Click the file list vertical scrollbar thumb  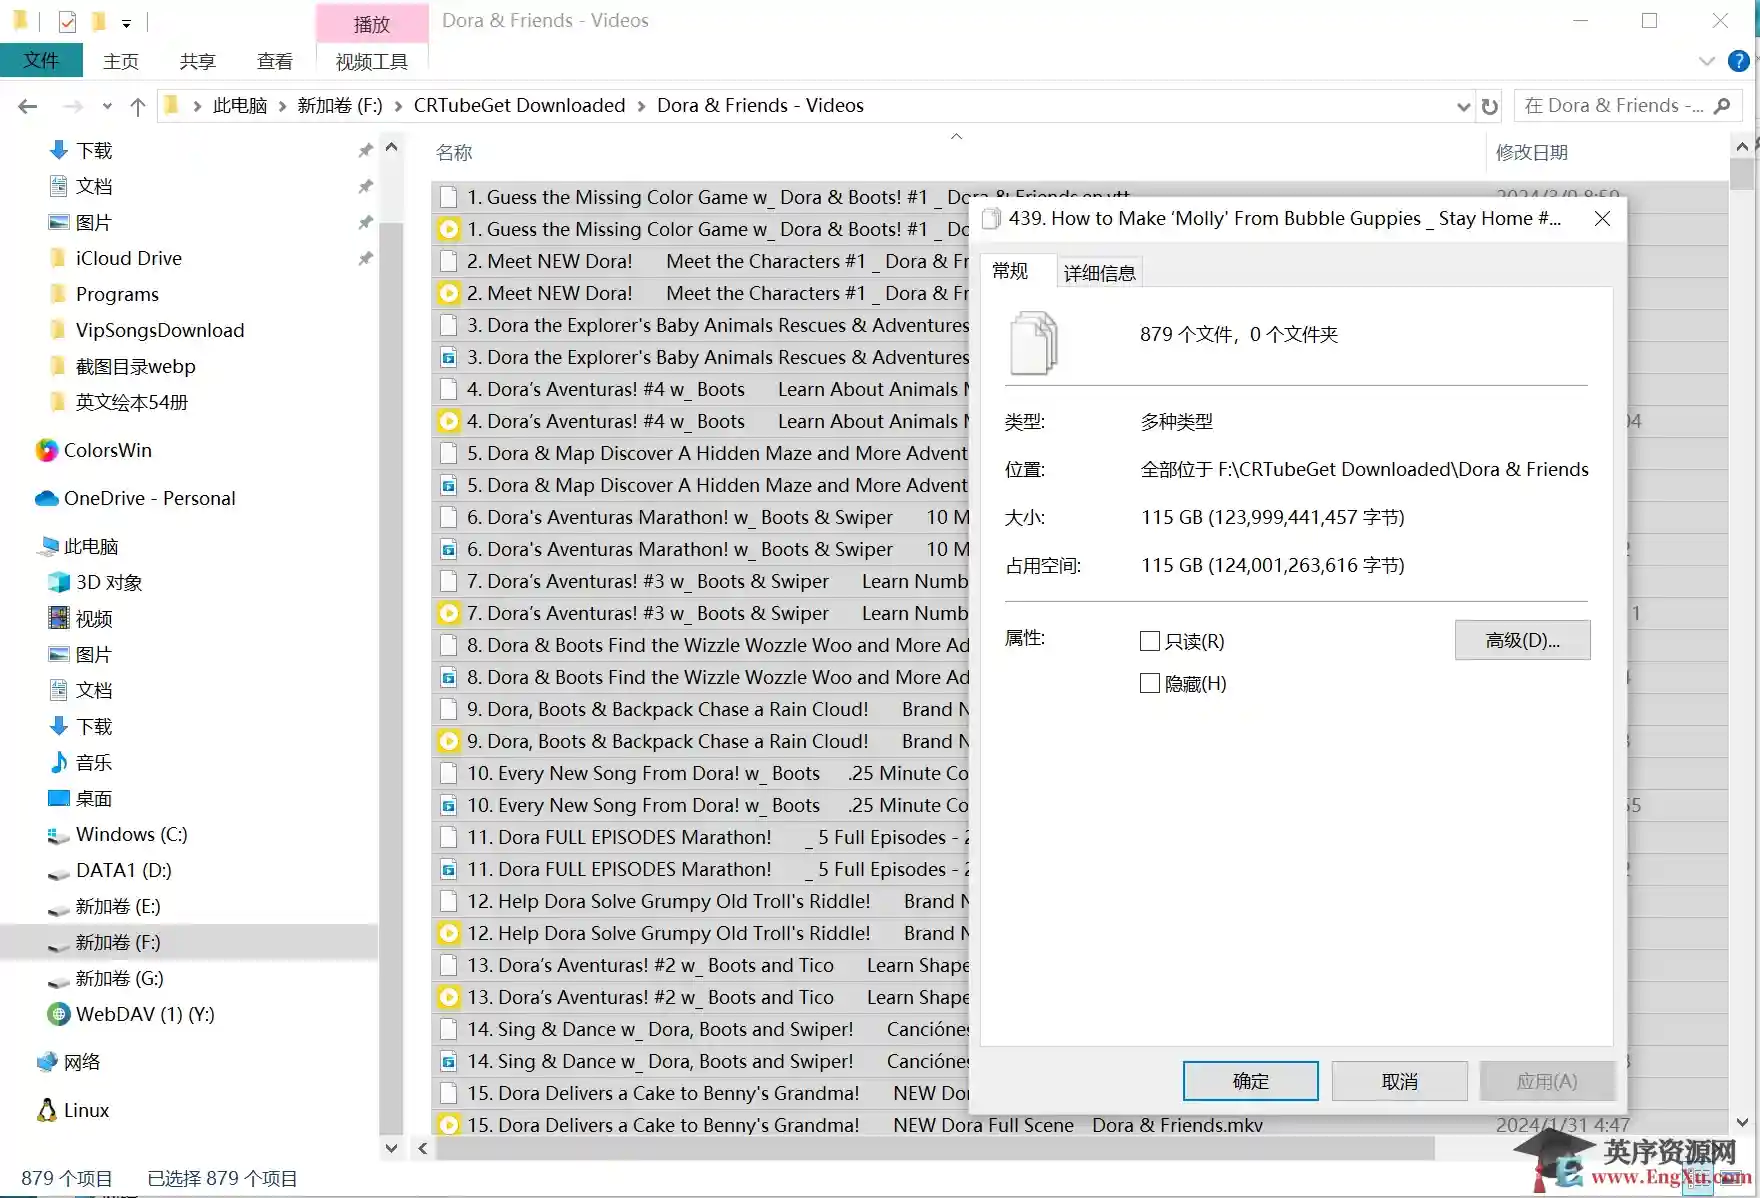[1742, 174]
